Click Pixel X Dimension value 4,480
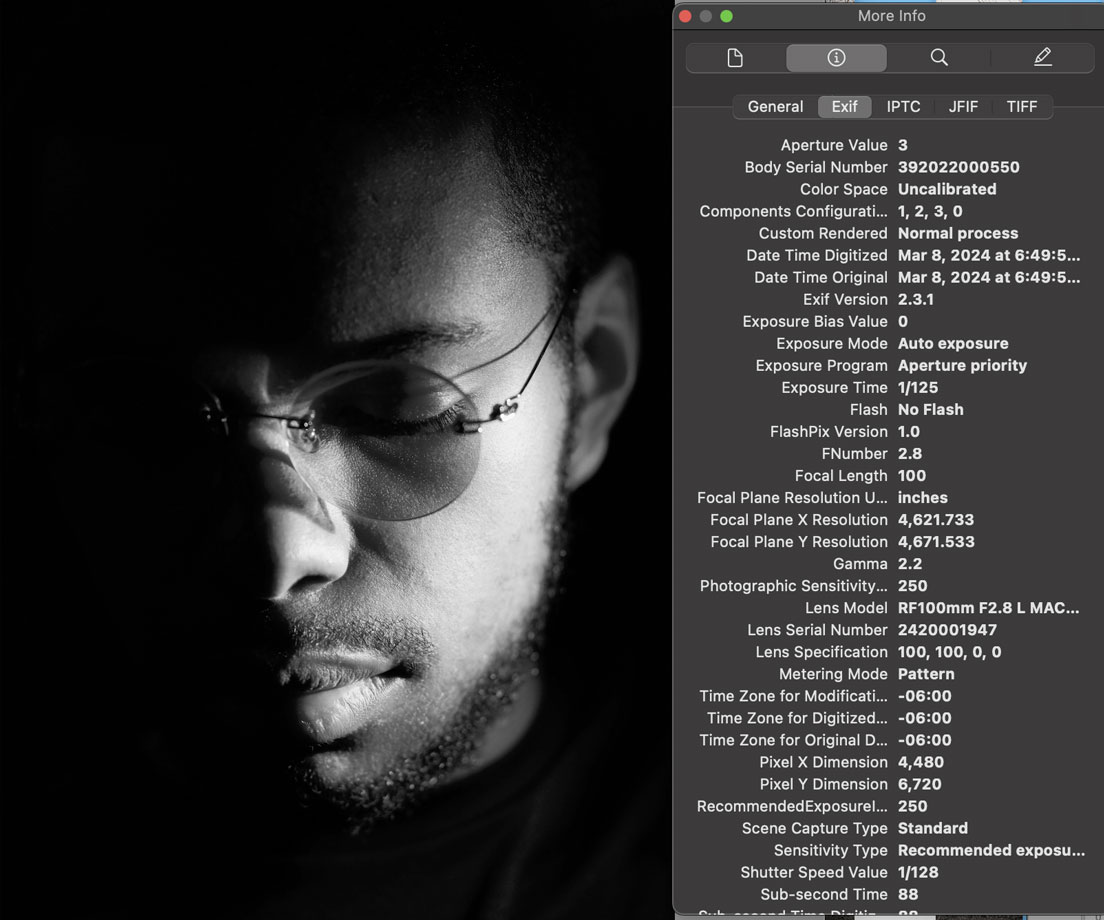The height and width of the screenshot is (920, 1104). pos(920,762)
